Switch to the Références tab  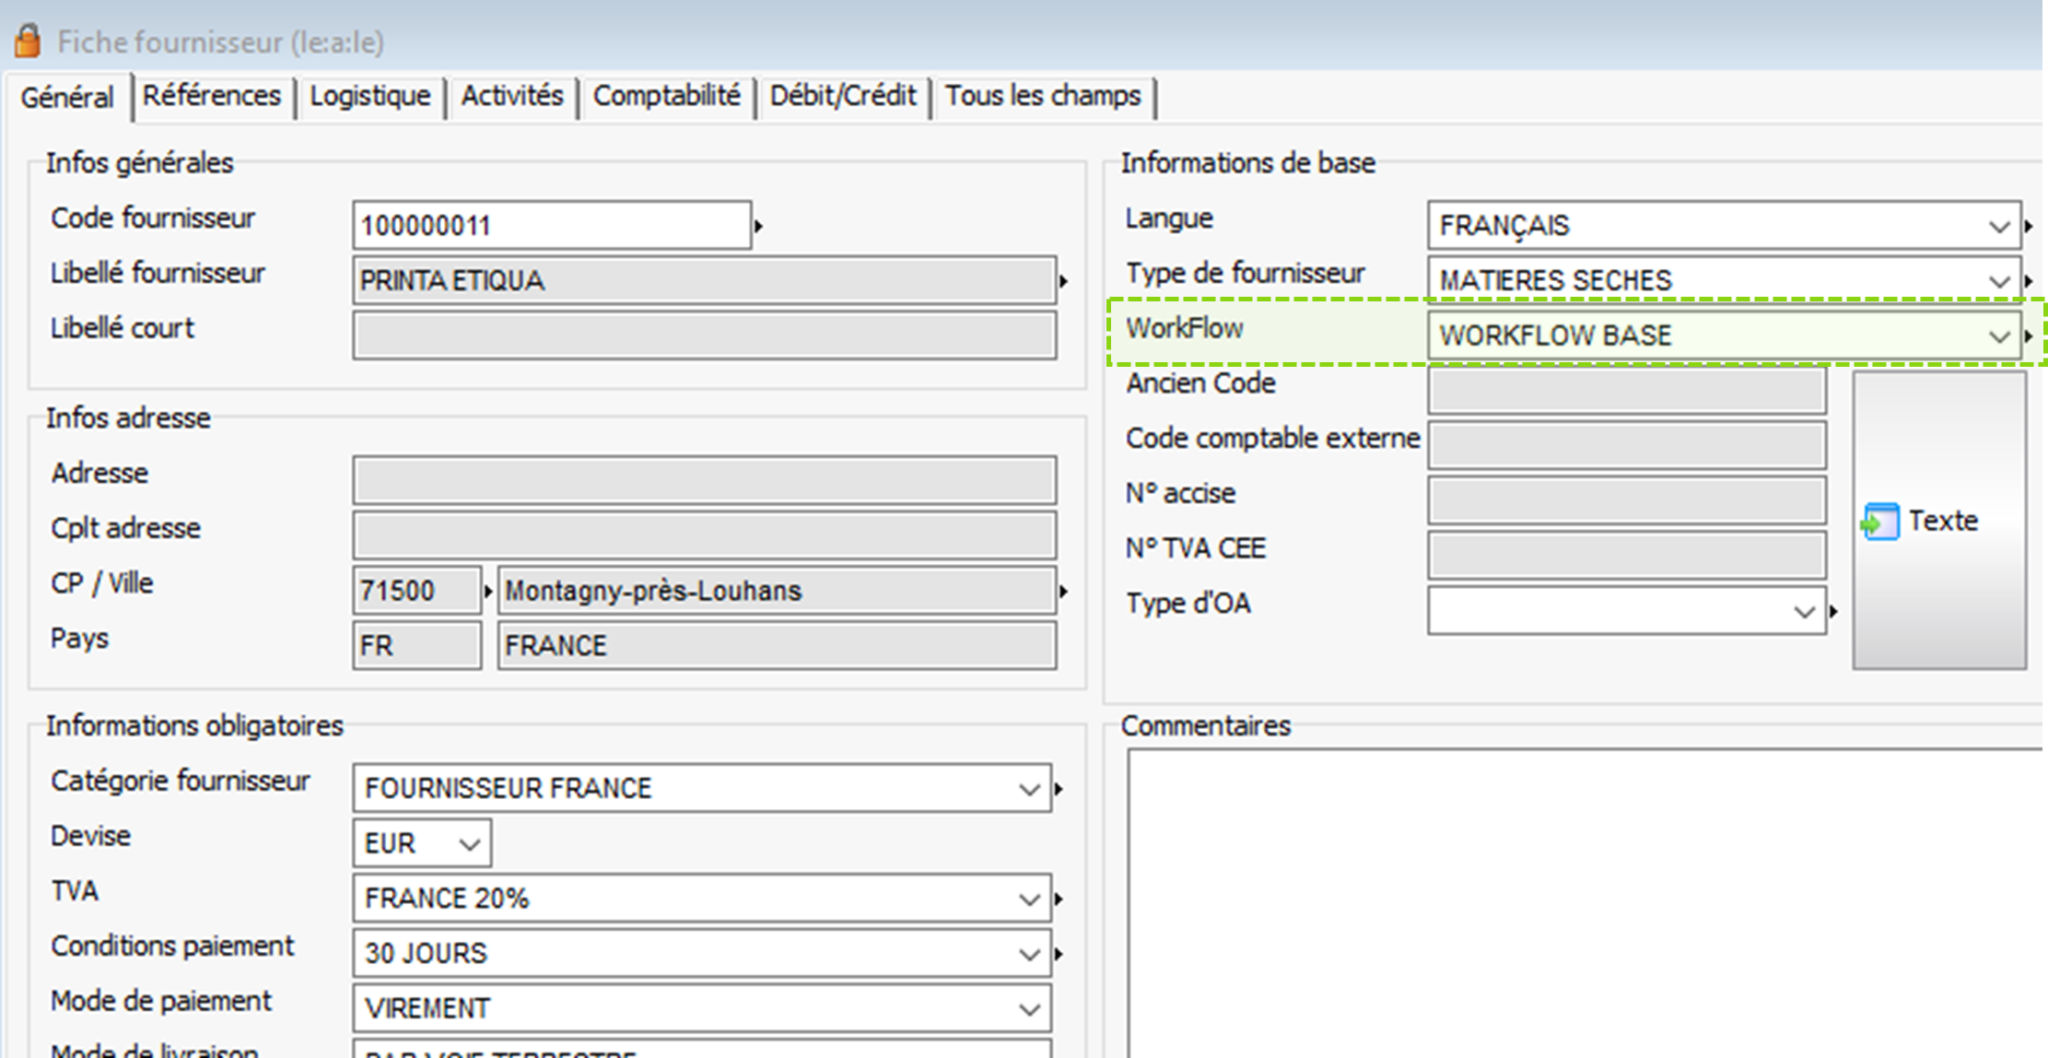(212, 96)
